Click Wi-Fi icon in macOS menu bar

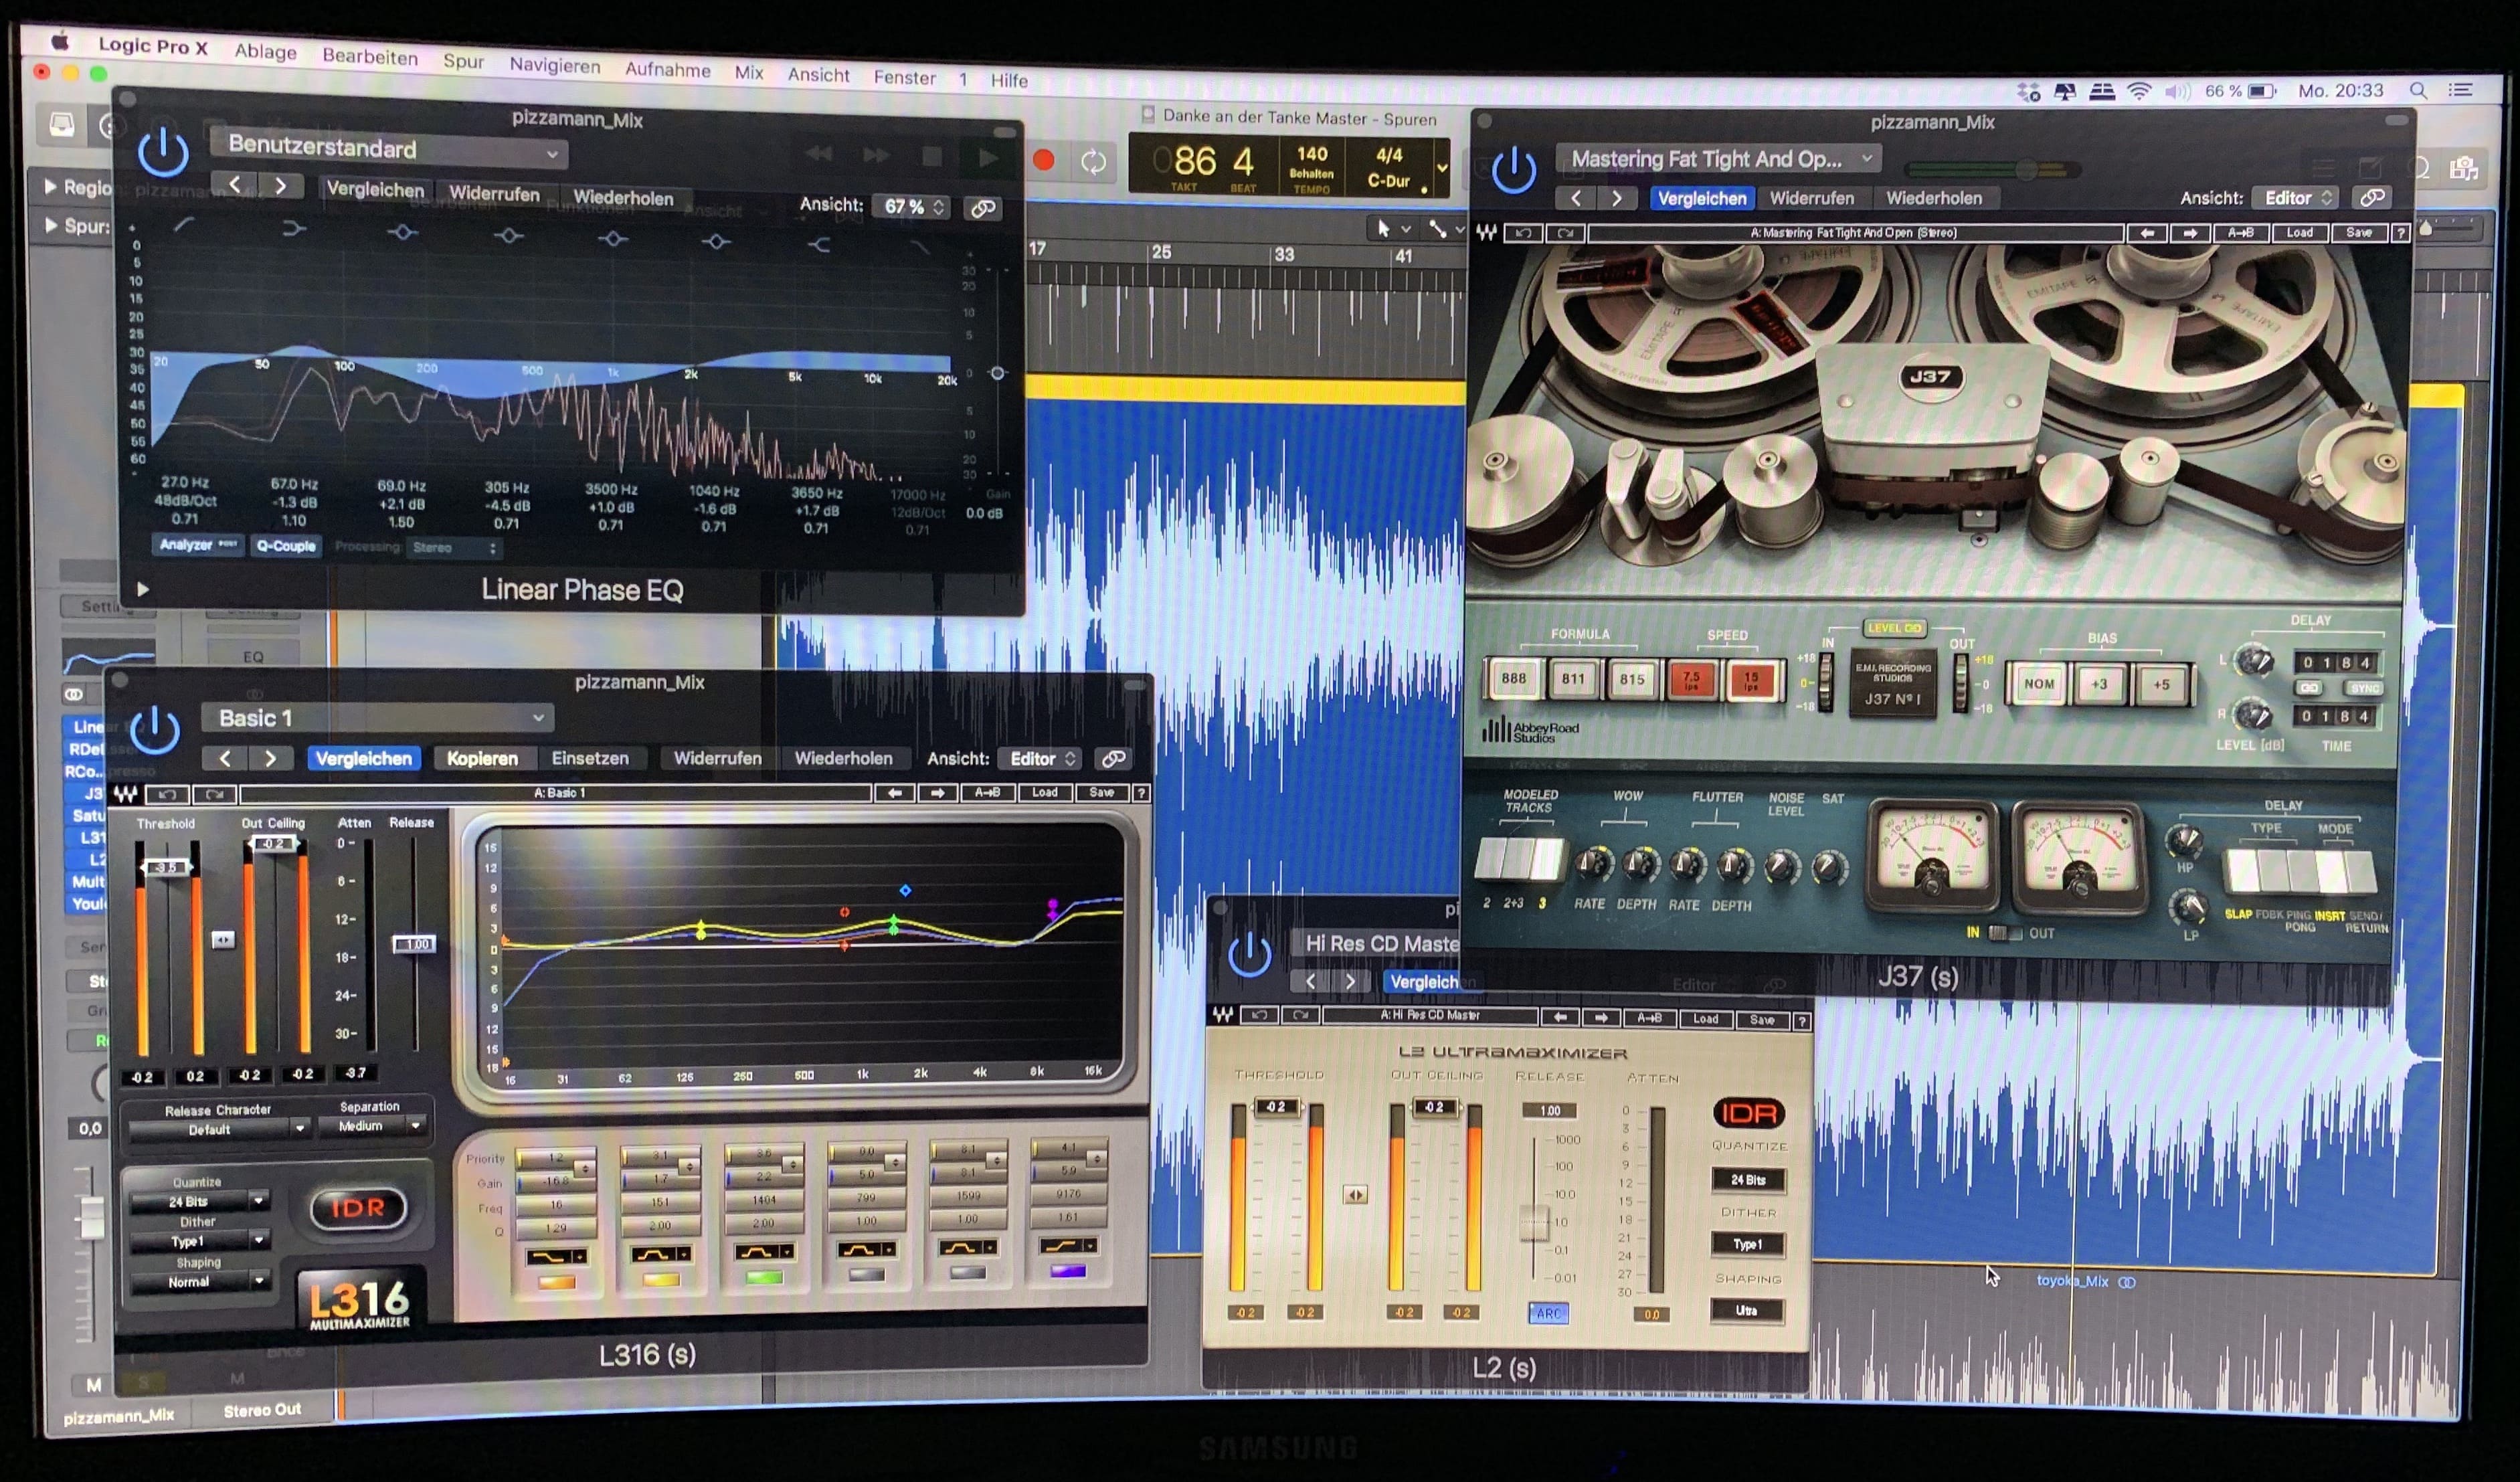tap(2139, 92)
